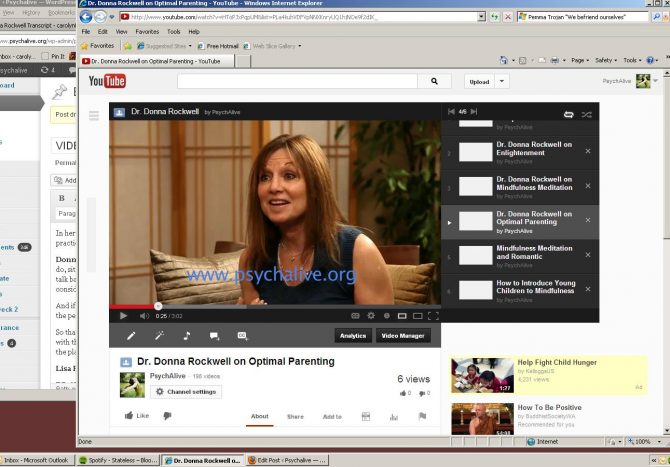Remove Optimal Parenting video from playlist
The image size is (670, 467).
point(588,220)
